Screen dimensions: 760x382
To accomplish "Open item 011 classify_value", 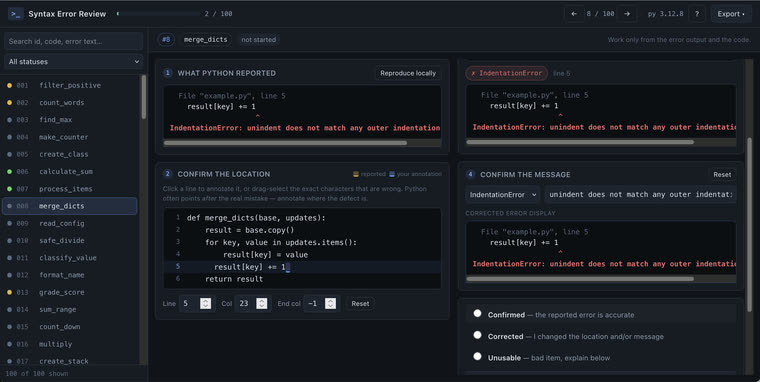I will pyautogui.click(x=70, y=258).
